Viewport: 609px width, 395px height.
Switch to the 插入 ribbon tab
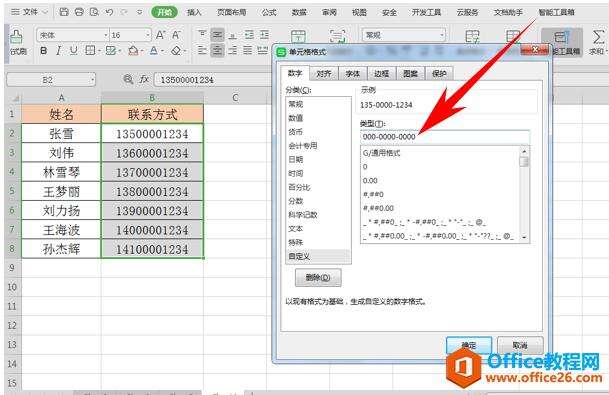pos(194,12)
